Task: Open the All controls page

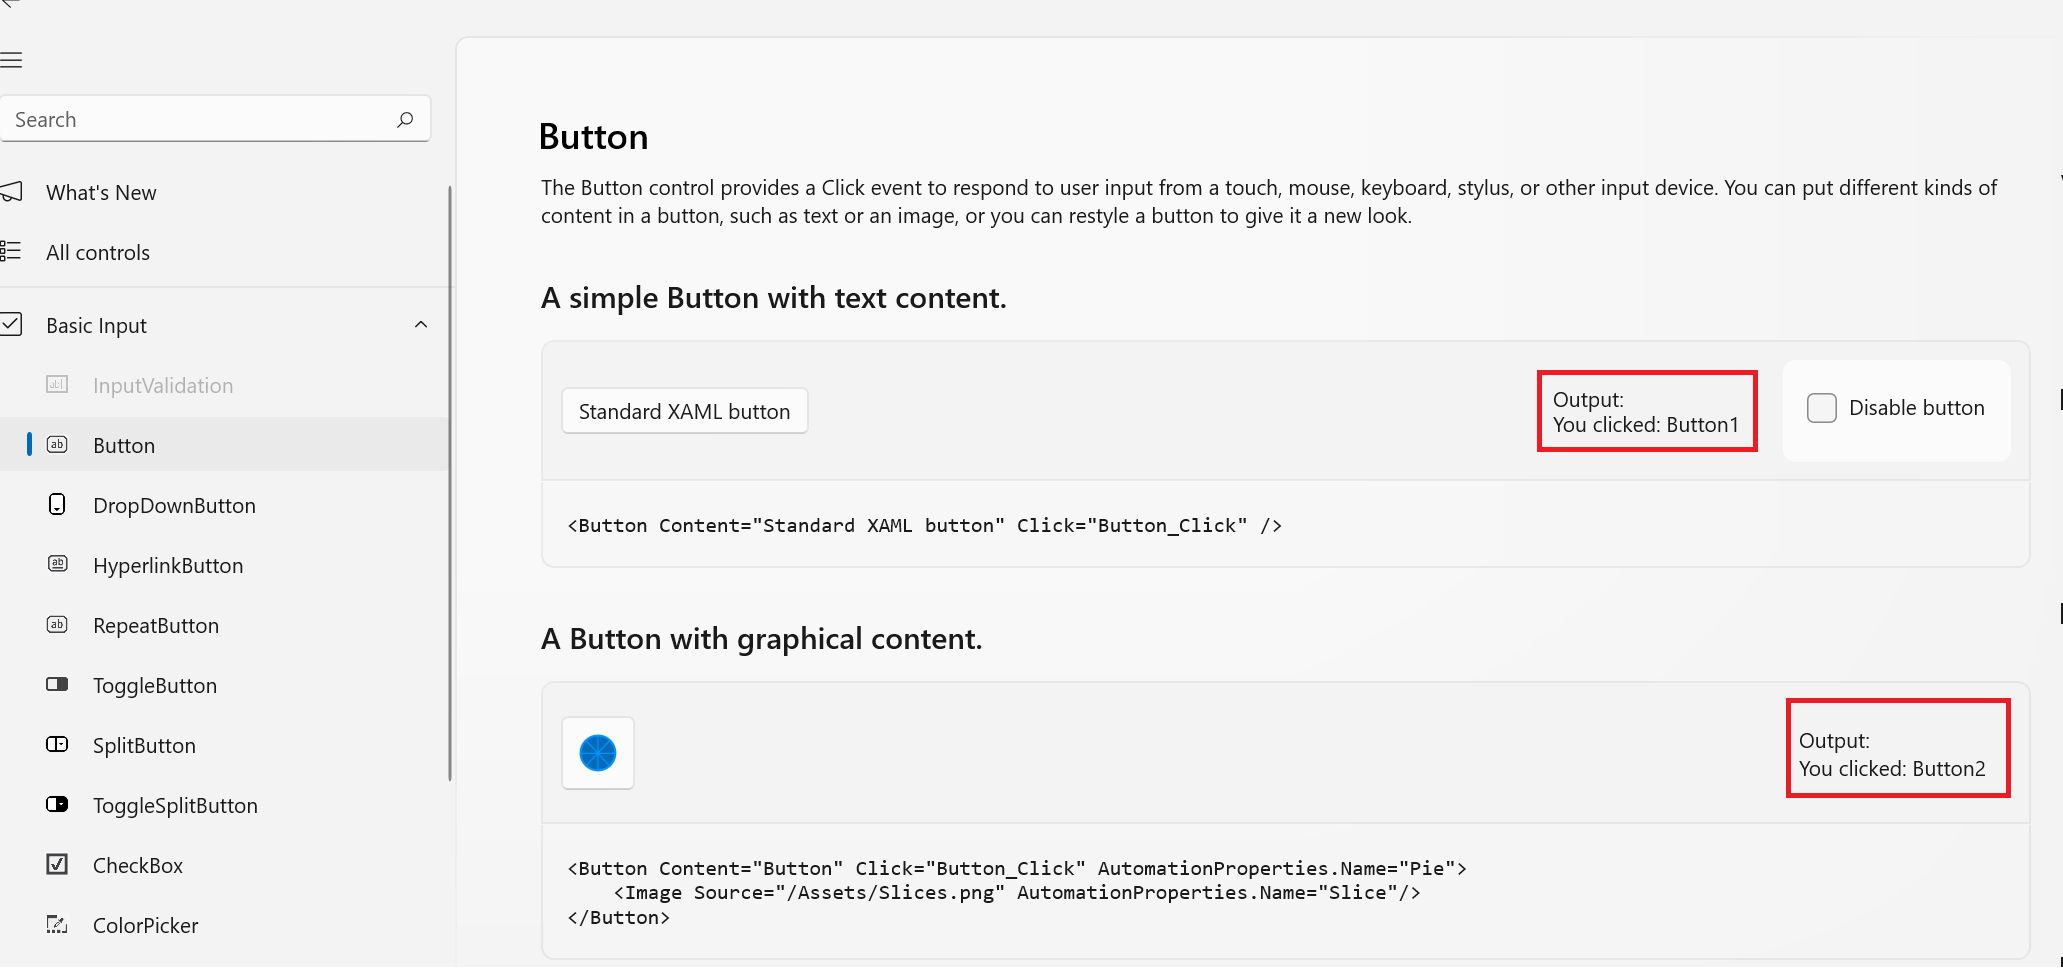Action: [98, 253]
